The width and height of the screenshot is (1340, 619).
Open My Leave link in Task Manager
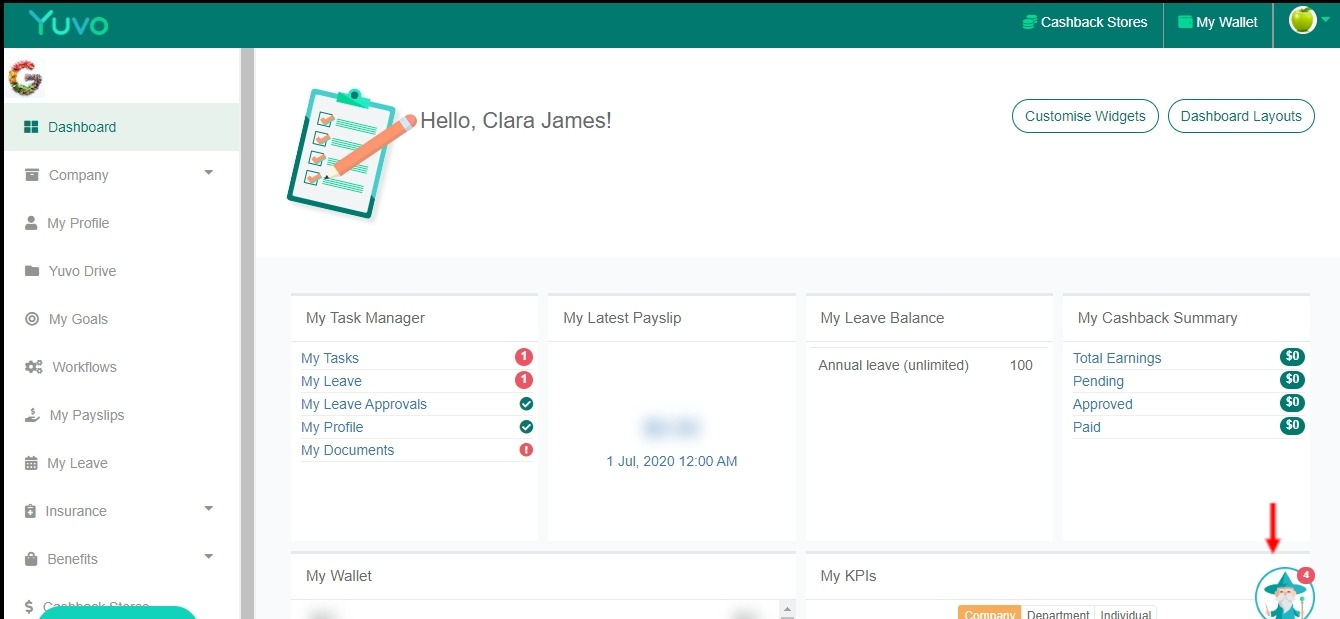click(331, 381)
